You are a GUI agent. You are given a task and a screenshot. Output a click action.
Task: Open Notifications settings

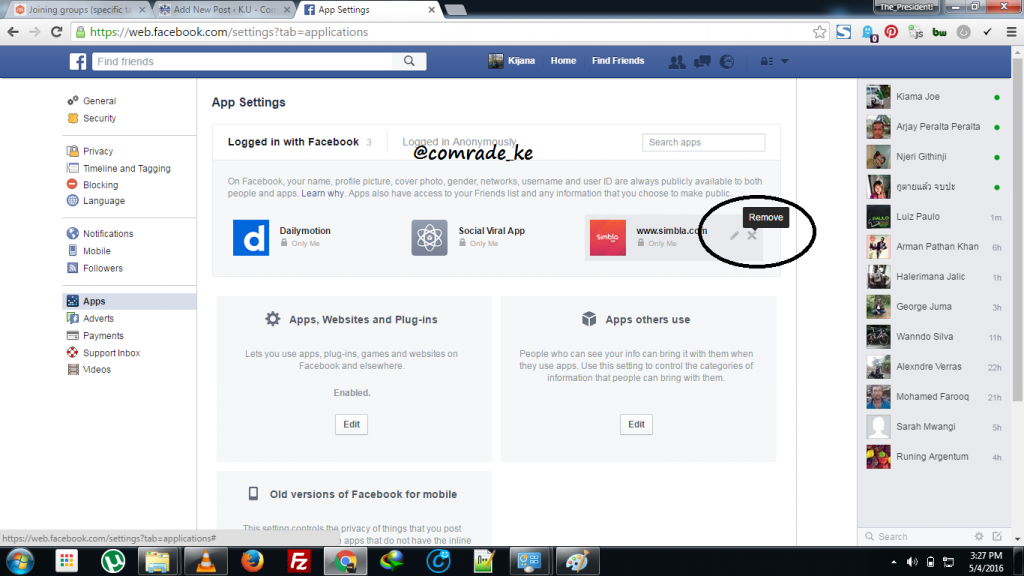coord(108,234)
